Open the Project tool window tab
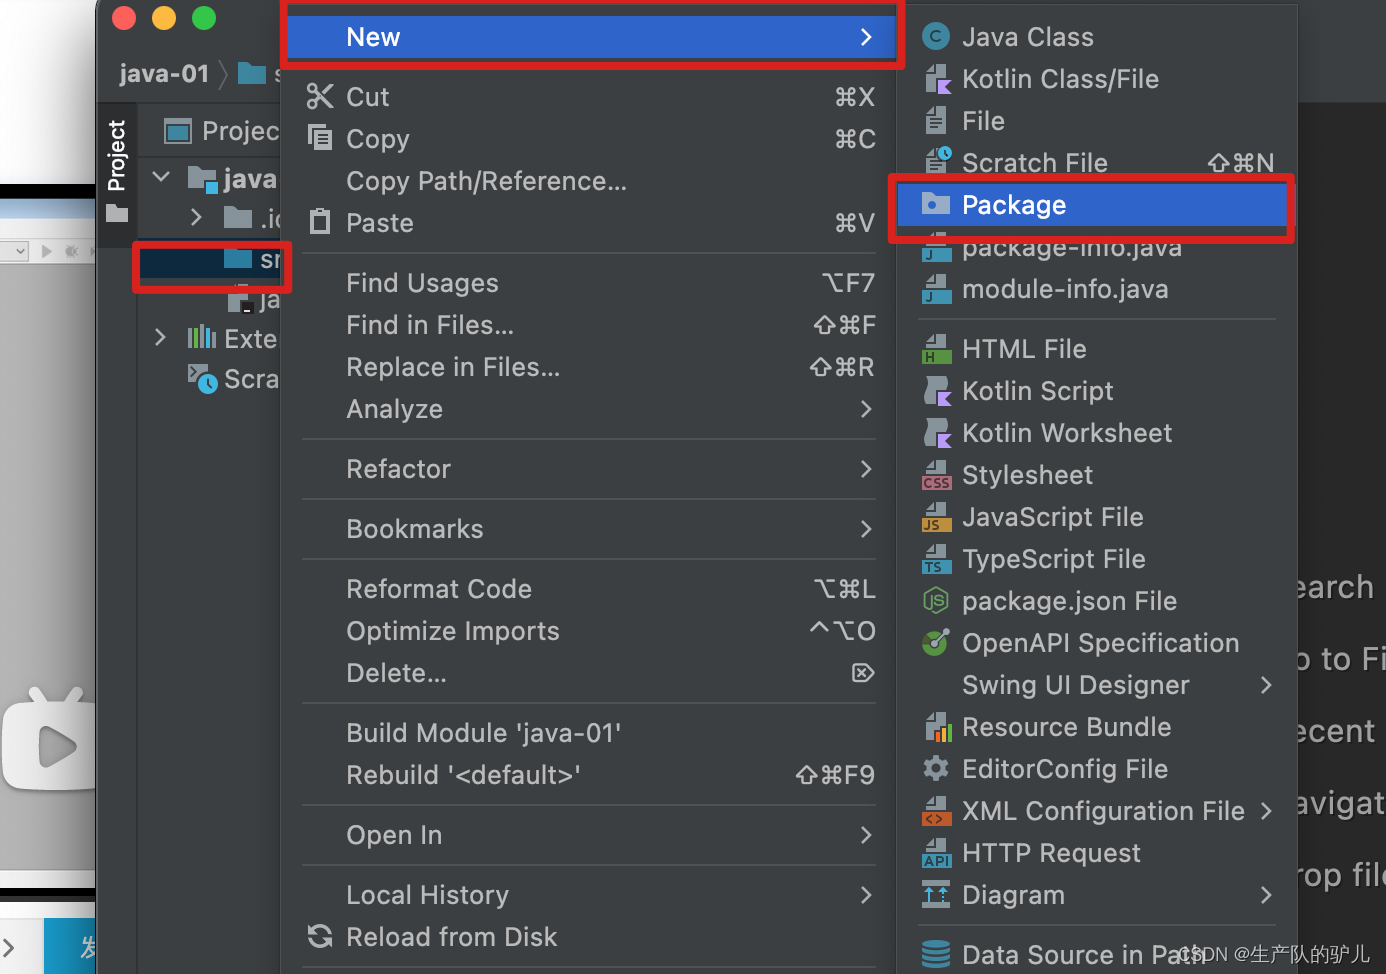 coord(117,170)
